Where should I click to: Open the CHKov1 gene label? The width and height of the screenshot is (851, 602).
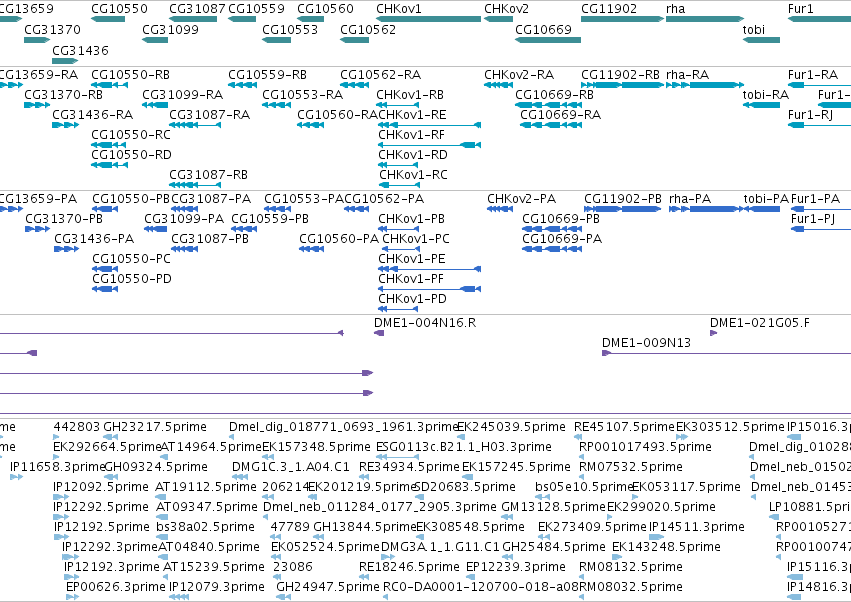(x=398, y=9)
